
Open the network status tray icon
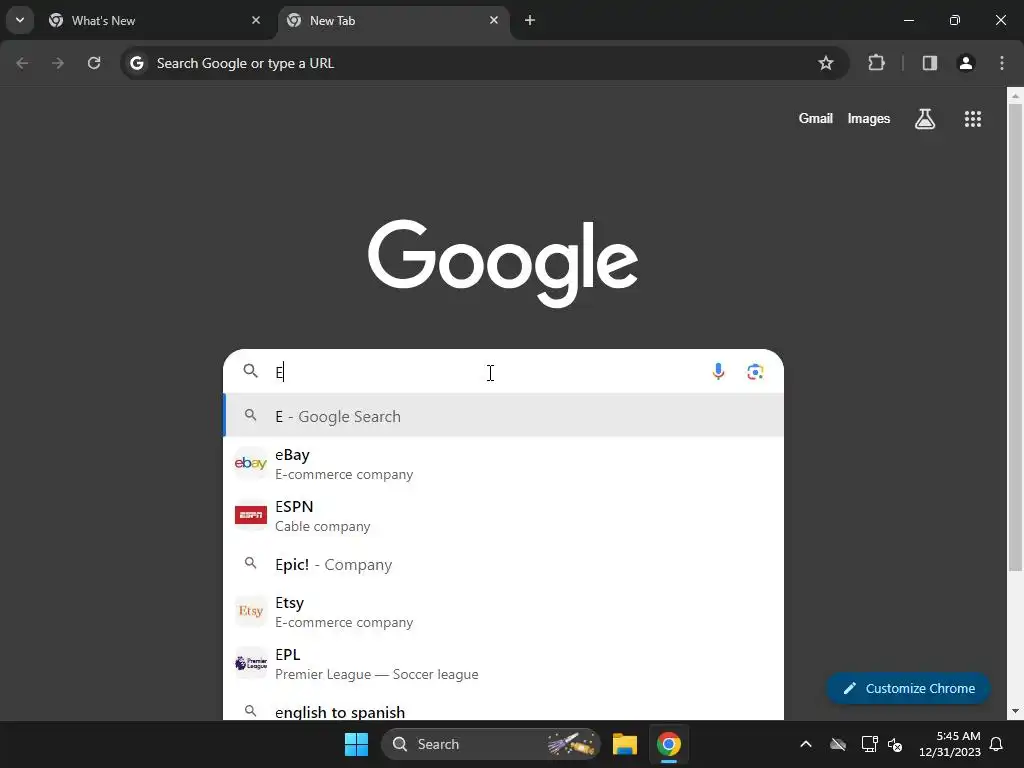pos(869,744)
